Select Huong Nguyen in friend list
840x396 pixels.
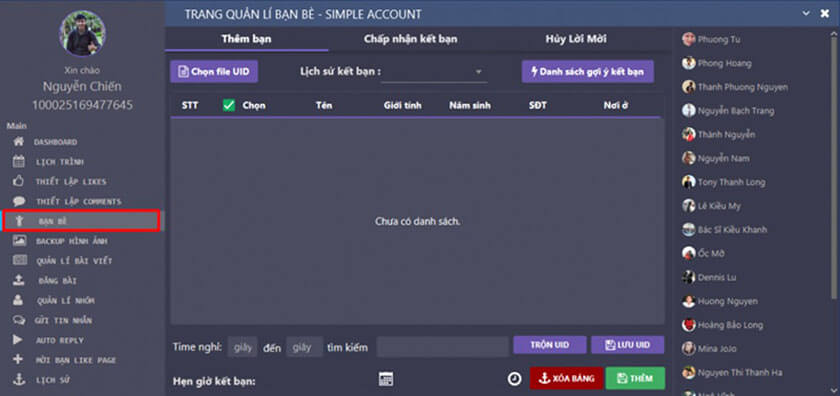728,301
